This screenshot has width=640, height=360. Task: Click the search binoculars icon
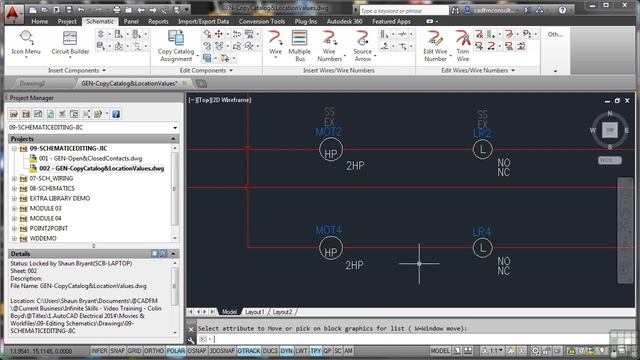click(x=455, y=10)
